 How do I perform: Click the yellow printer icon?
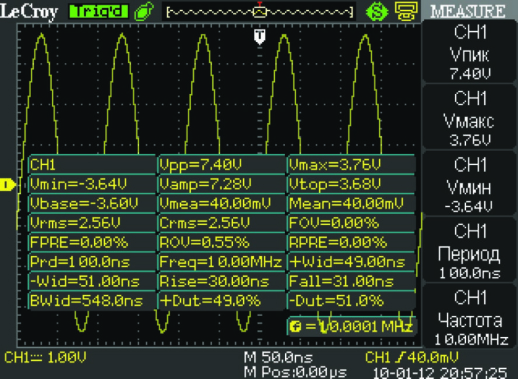point(406,11)
